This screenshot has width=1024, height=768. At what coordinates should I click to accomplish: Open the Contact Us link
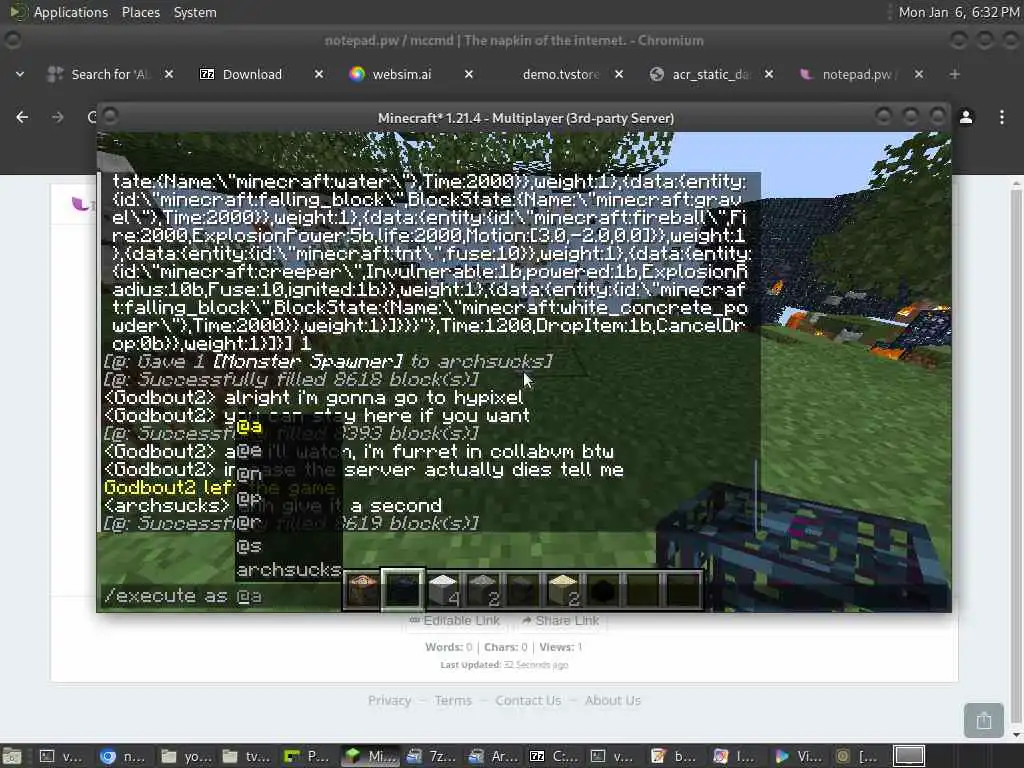click(528, 701)
